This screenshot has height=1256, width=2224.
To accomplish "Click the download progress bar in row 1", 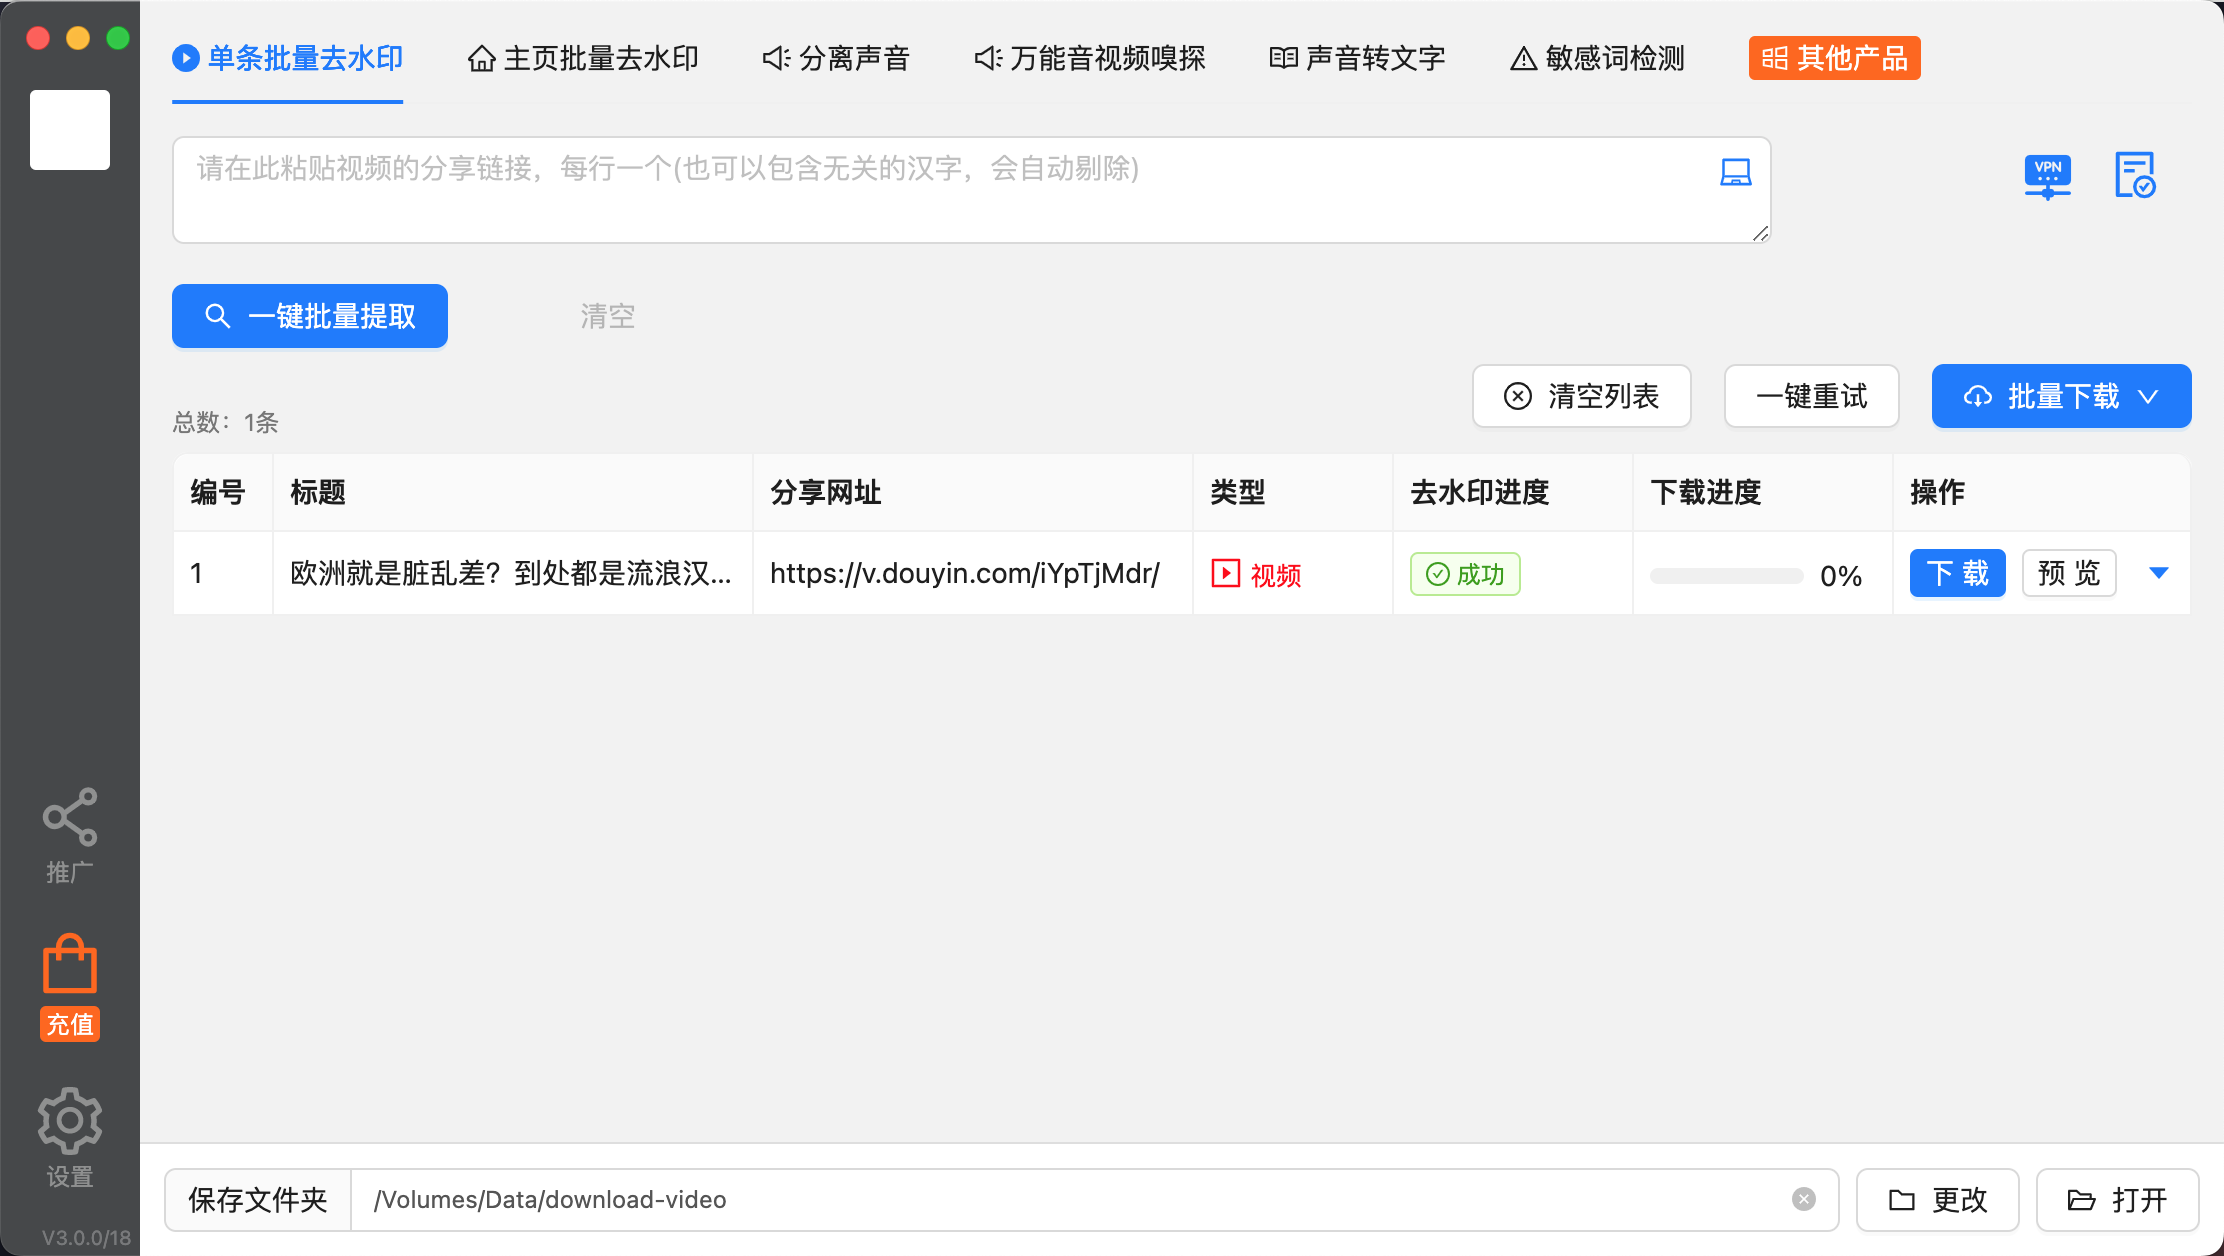I will pyautogui.click(x=1726, y=576).
